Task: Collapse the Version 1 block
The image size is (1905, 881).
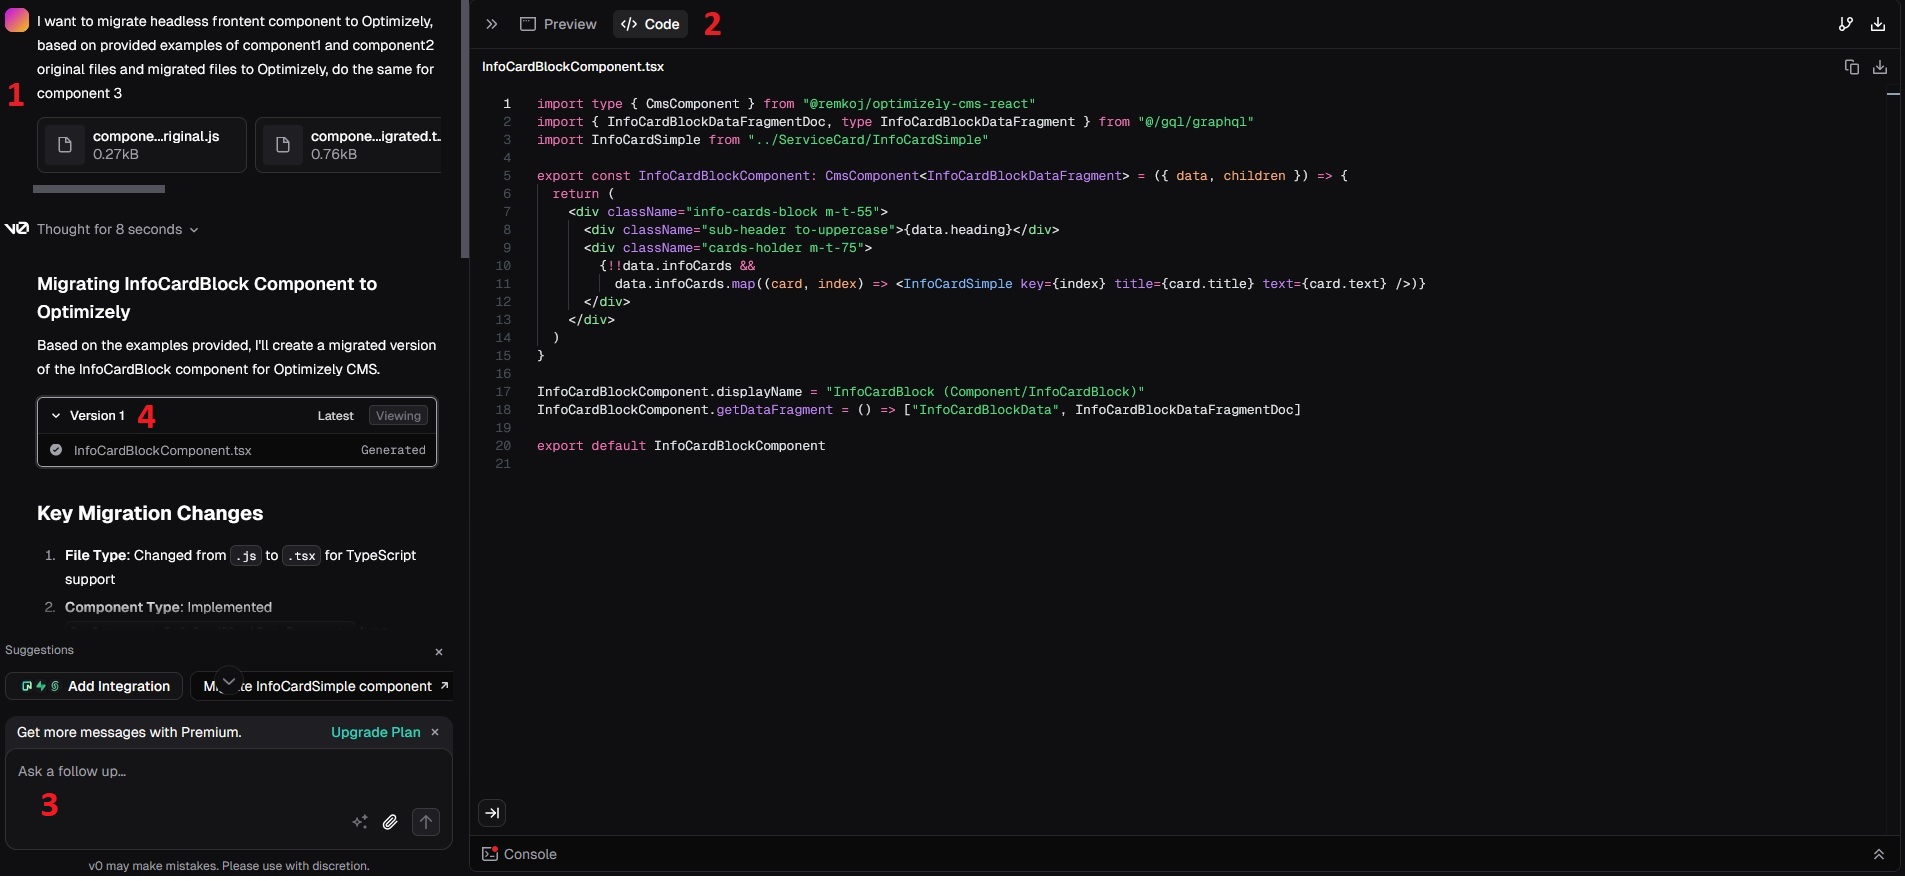Action: tap(56, 416)
